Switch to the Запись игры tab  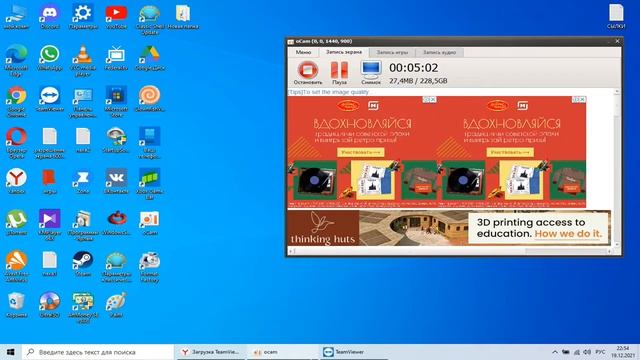[x=392, y=52]
